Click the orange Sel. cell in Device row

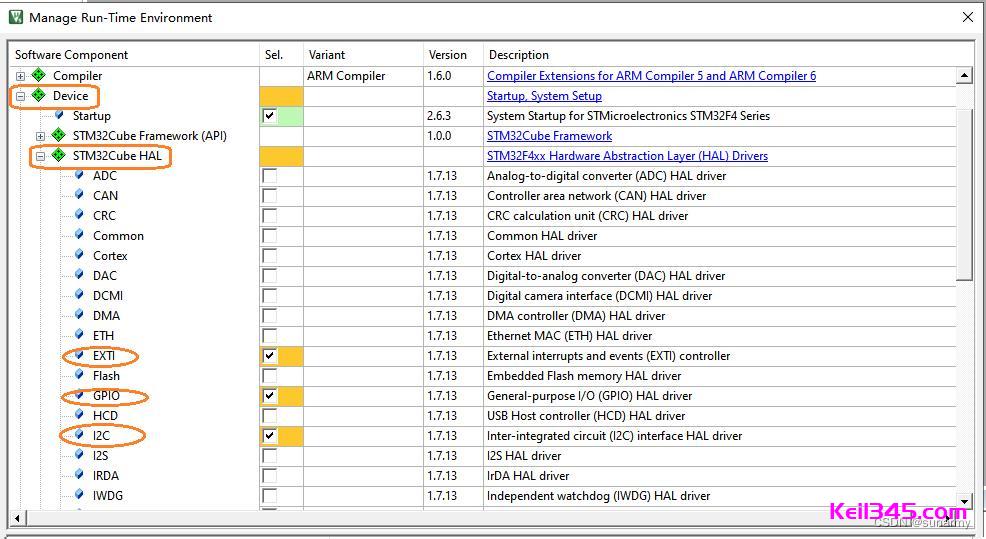[x=281, y=96]
